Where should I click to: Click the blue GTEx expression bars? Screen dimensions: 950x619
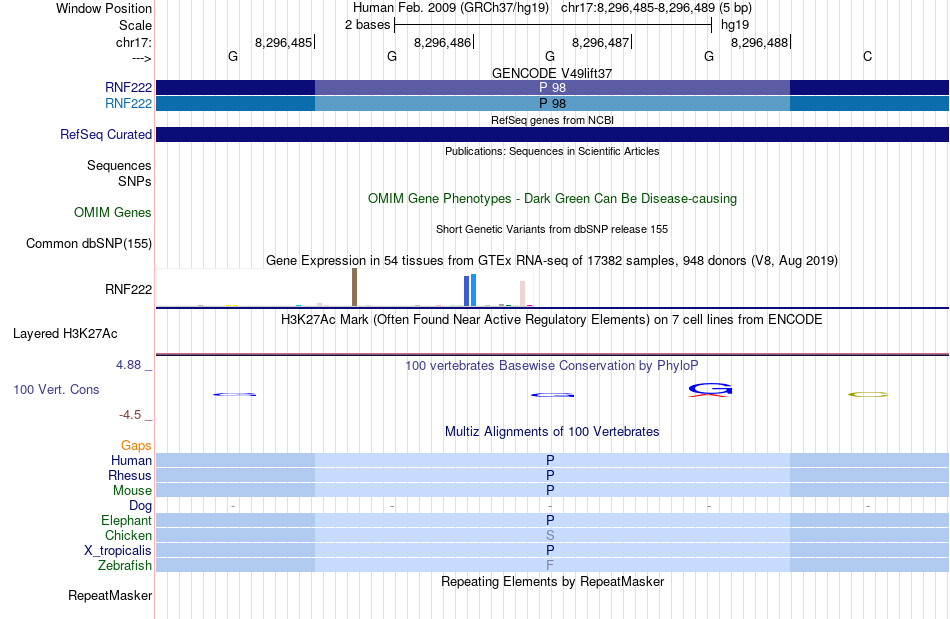click(x=470, y=291)
